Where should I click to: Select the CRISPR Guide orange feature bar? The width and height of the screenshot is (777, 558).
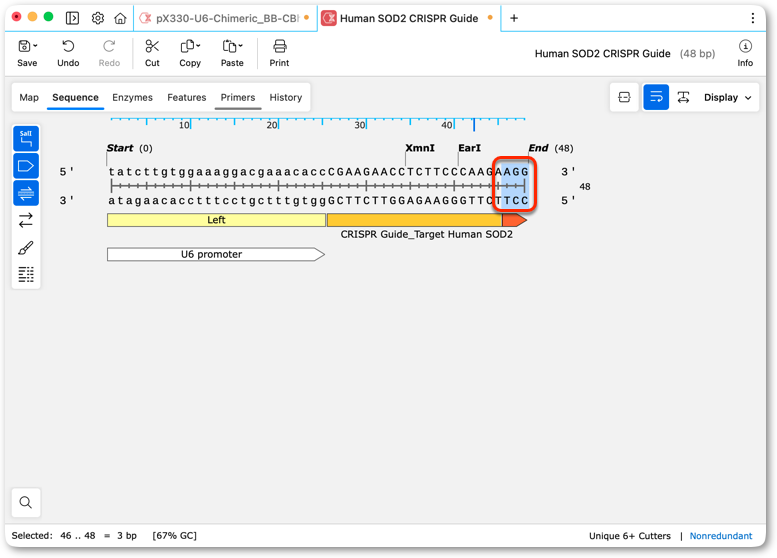coord(414,220)
